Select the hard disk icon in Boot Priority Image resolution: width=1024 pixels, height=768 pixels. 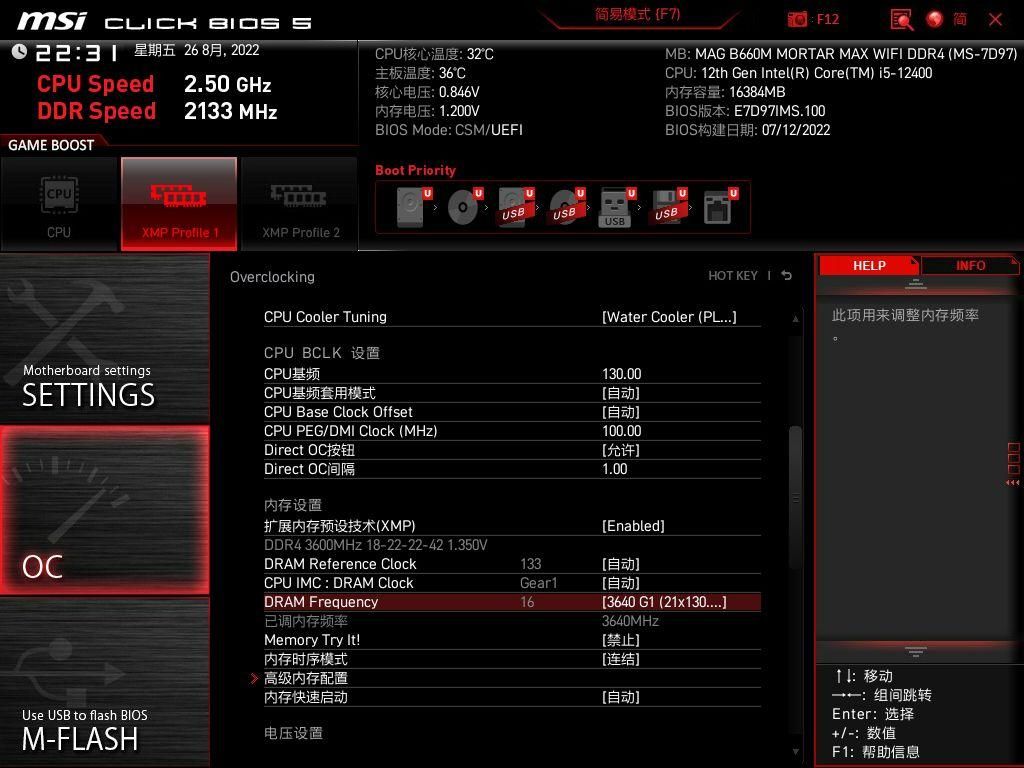408,207
